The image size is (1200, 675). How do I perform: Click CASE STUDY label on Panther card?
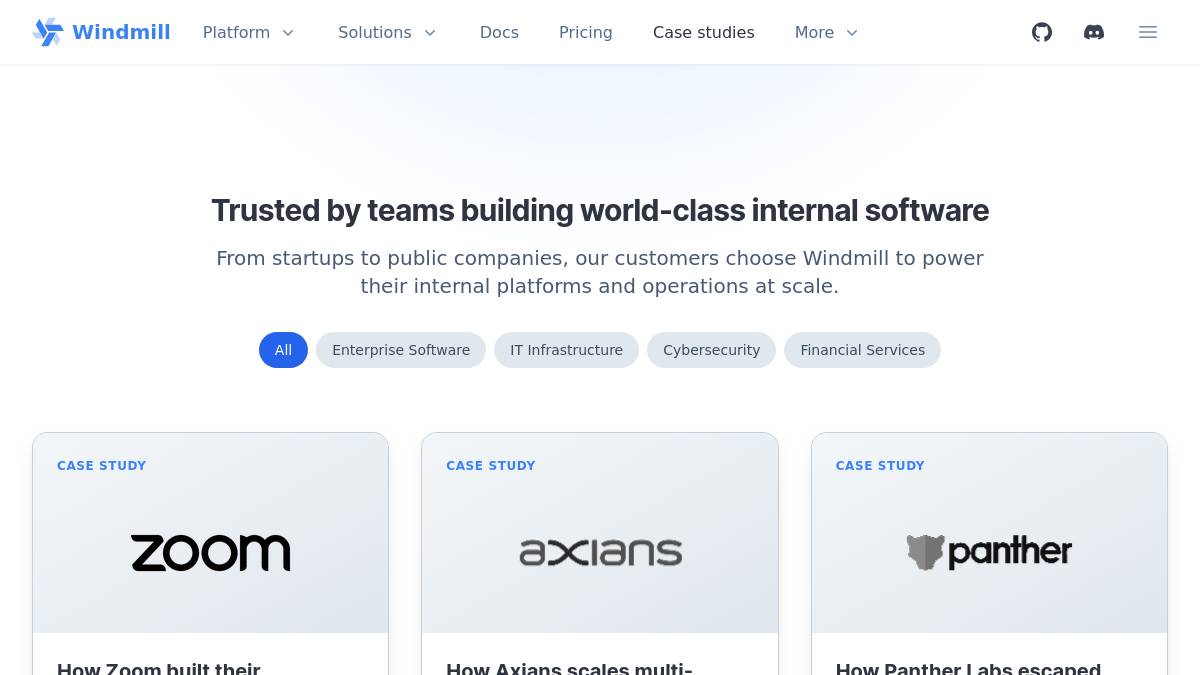[880, 466]
